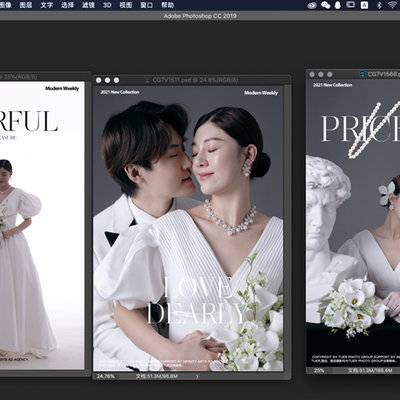Click the 'Adobe Photoshop CC 2019' application title
Viewport: 400px width, 400px height.
(x=200, y=16)
